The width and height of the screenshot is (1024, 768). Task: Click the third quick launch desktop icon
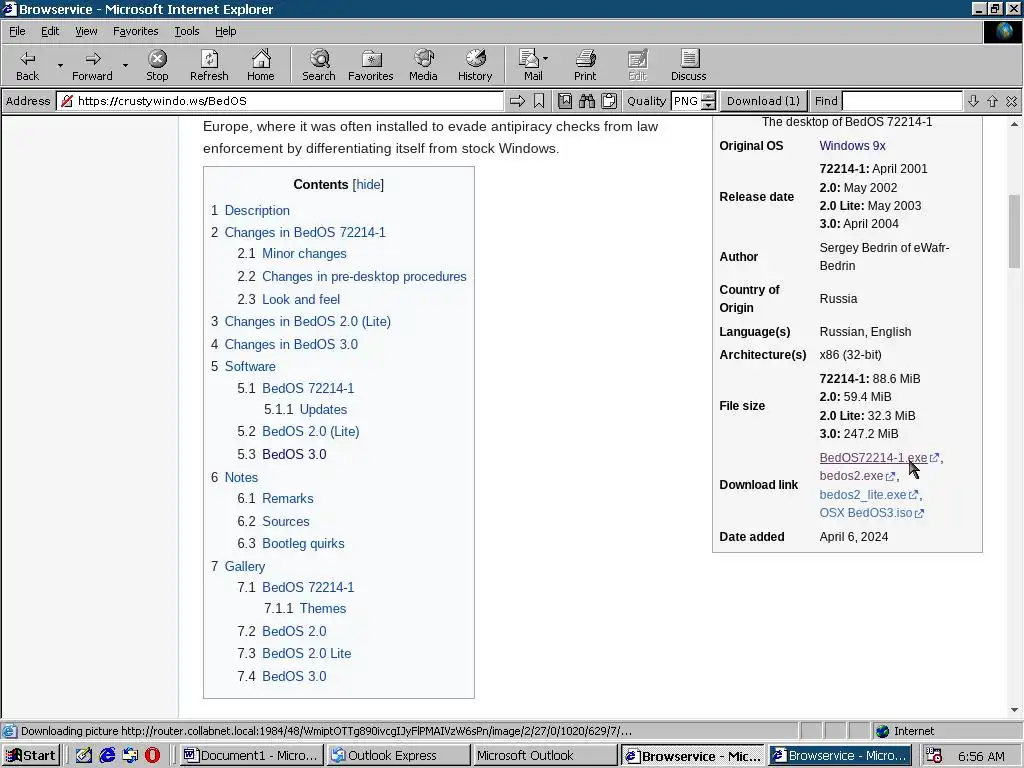click(130, 756)
